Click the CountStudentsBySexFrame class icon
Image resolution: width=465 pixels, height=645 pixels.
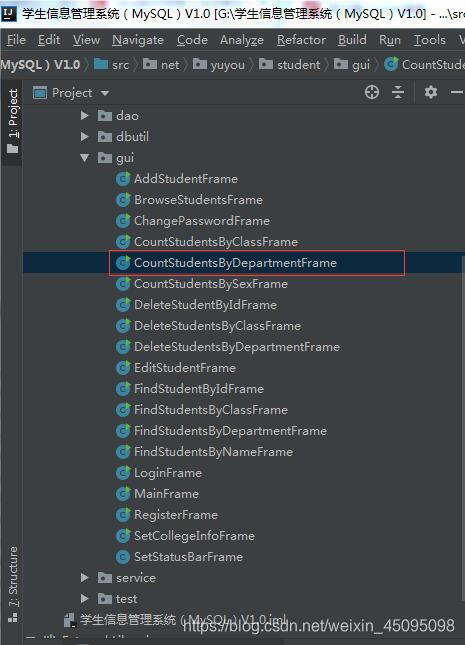click(123, 283)
